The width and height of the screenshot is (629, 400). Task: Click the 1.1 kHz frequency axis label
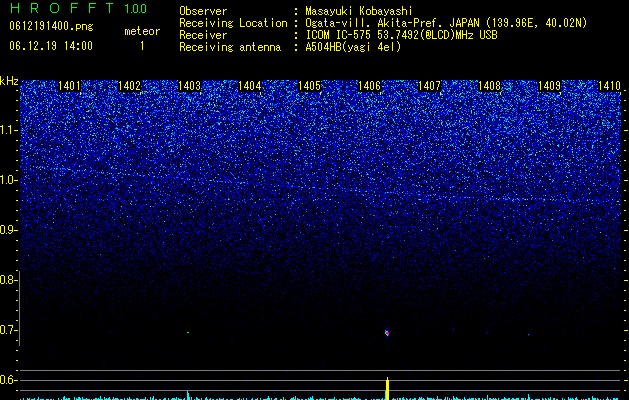point(9,130)
